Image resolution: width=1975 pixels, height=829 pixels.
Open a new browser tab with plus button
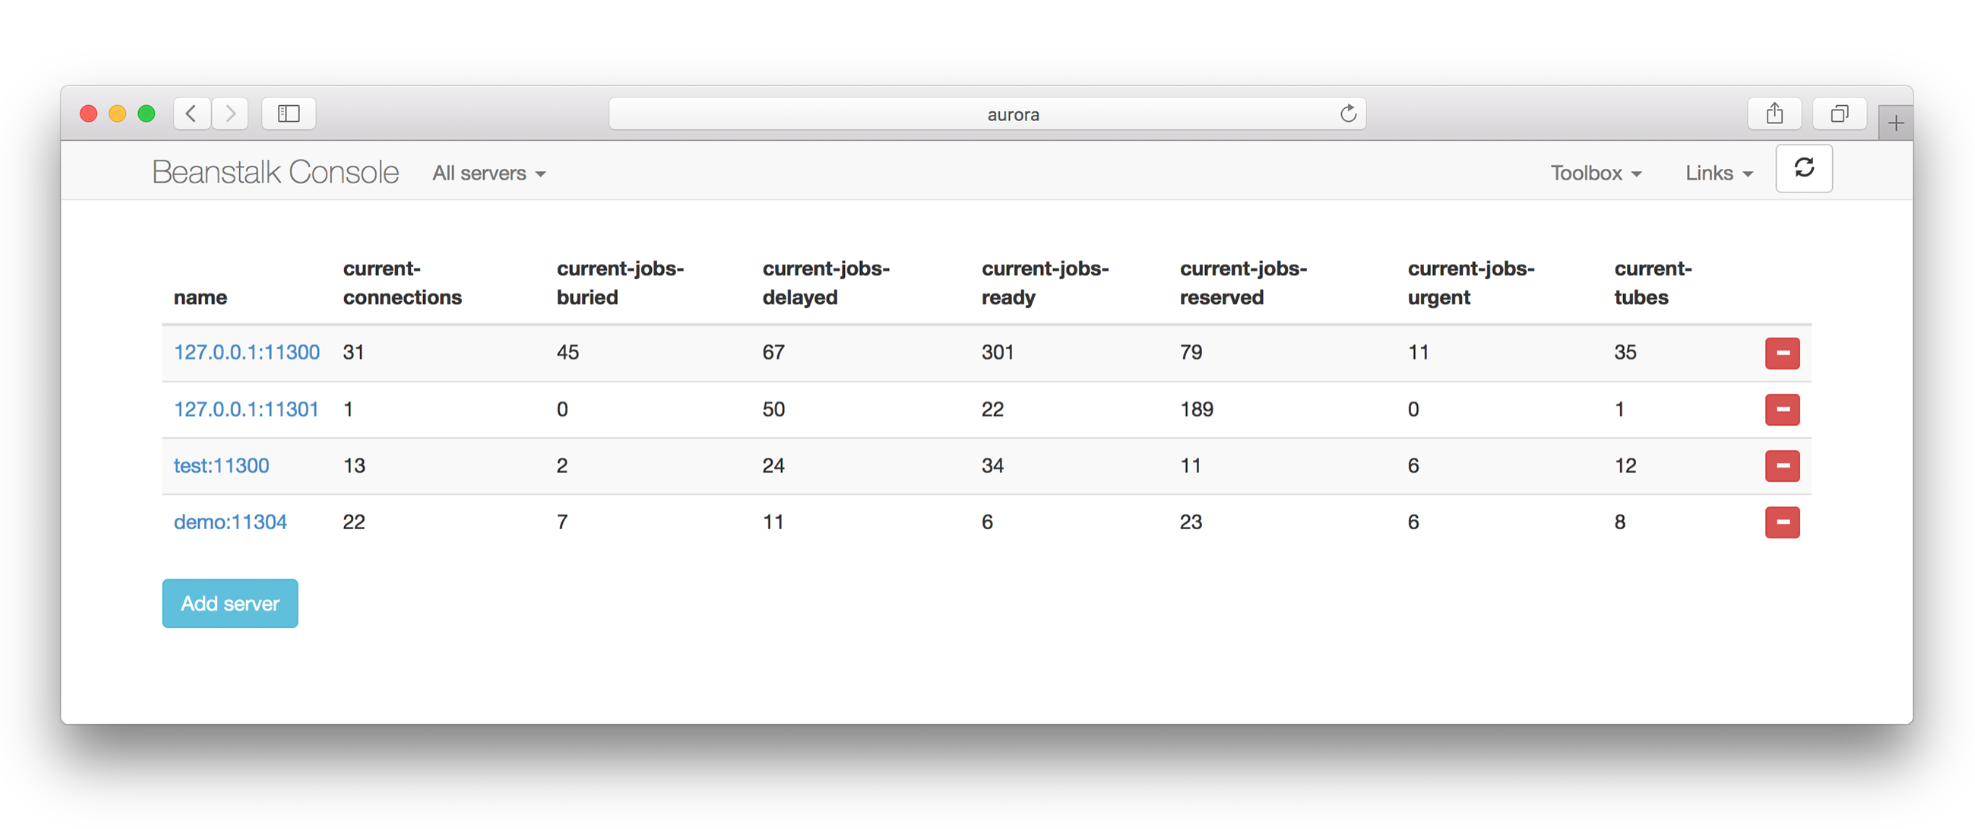point(1895,123)
